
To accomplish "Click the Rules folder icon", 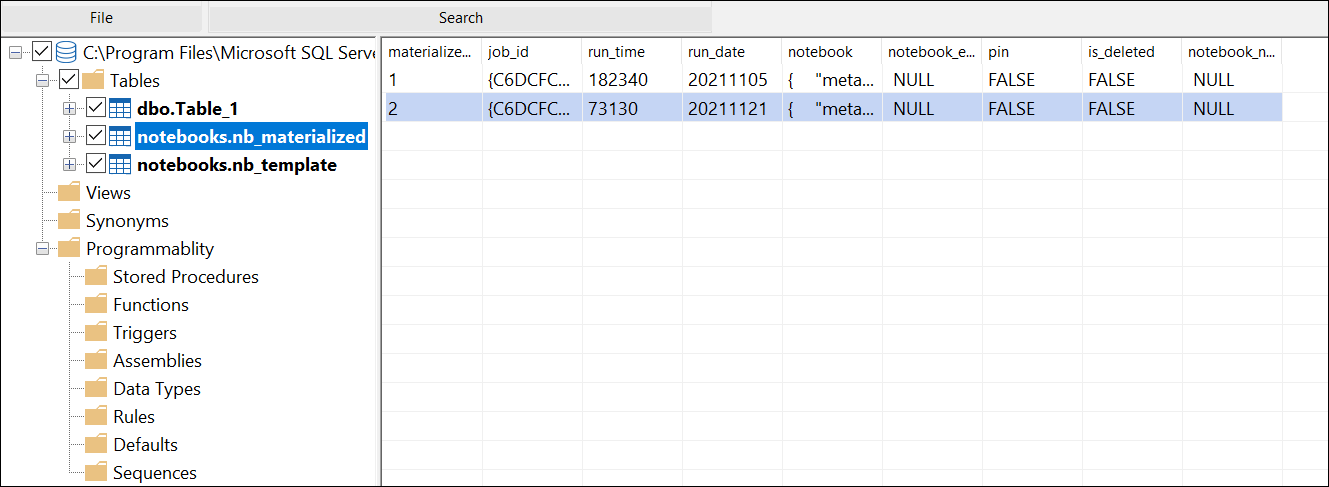I will [96, 416].
